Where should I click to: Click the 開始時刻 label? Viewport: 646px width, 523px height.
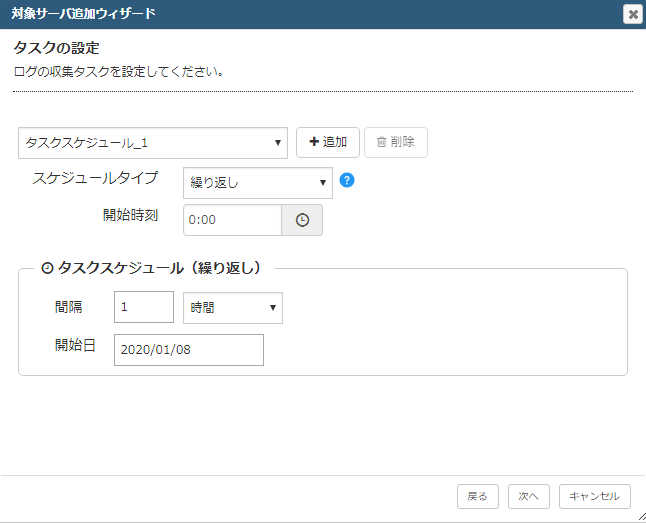(130, 215)
